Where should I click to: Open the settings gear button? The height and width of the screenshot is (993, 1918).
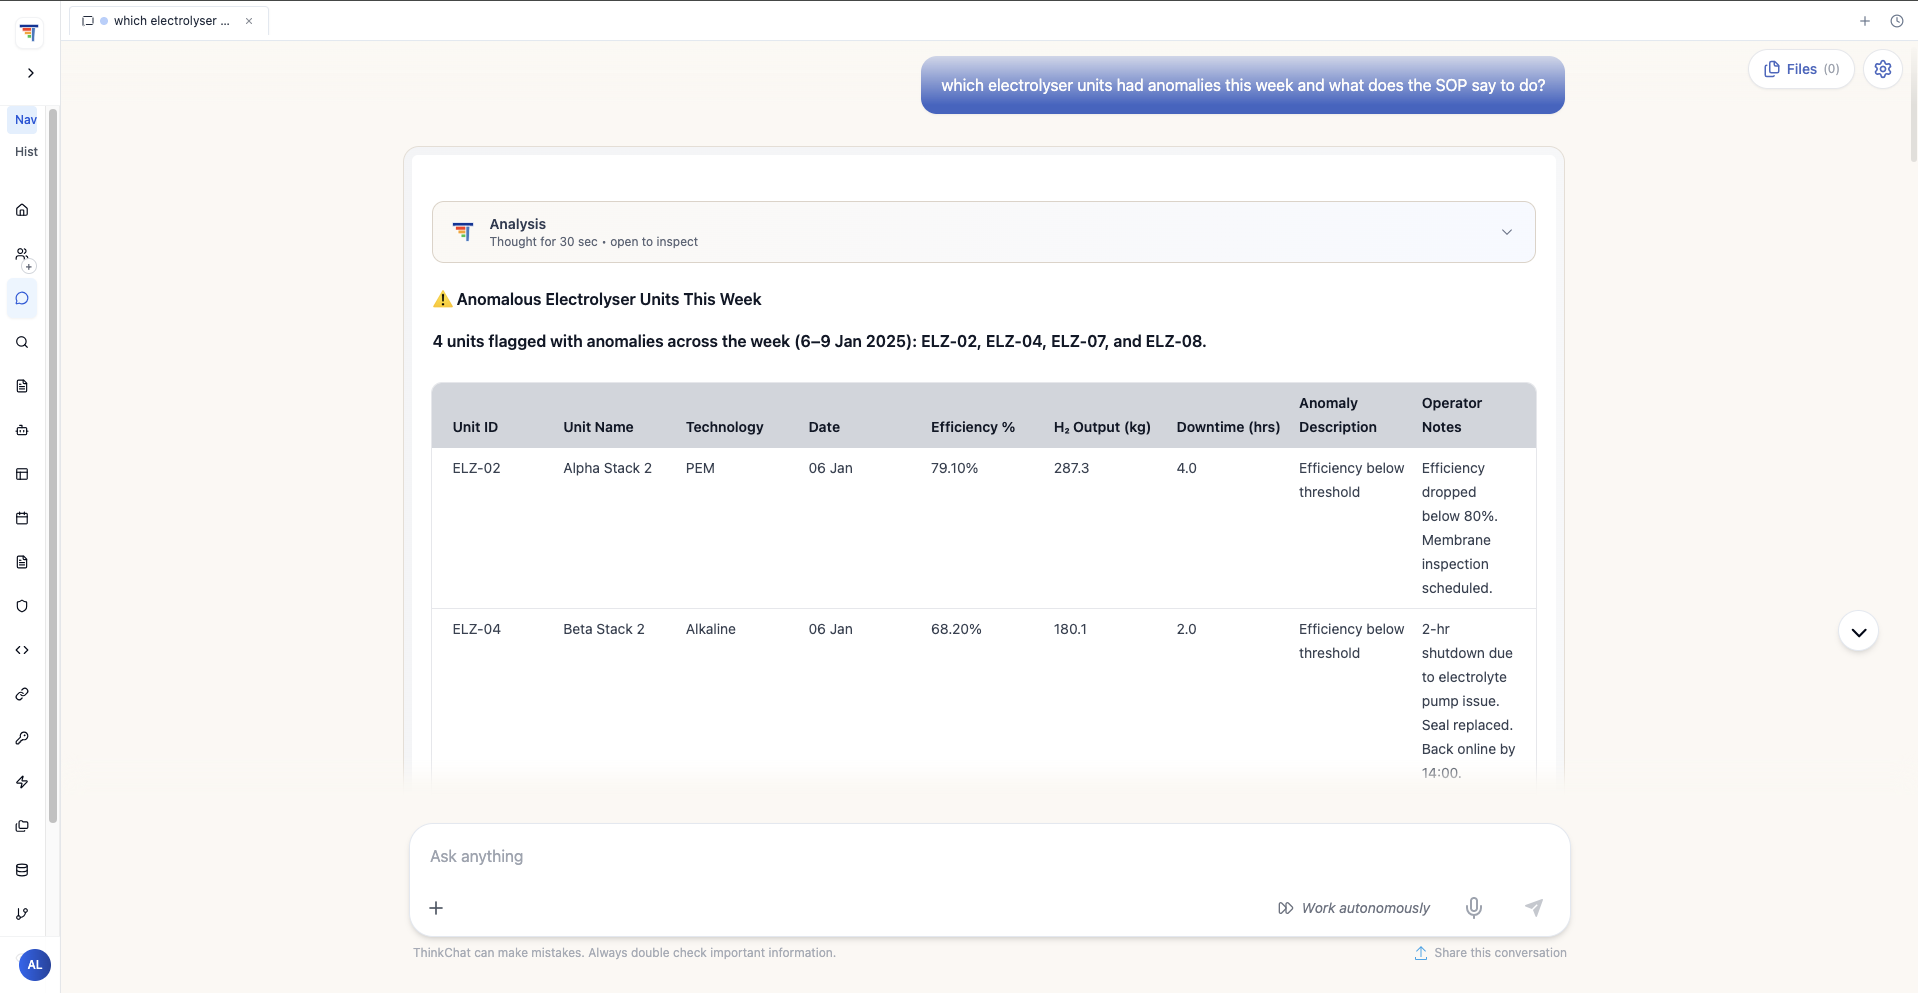1883,69
